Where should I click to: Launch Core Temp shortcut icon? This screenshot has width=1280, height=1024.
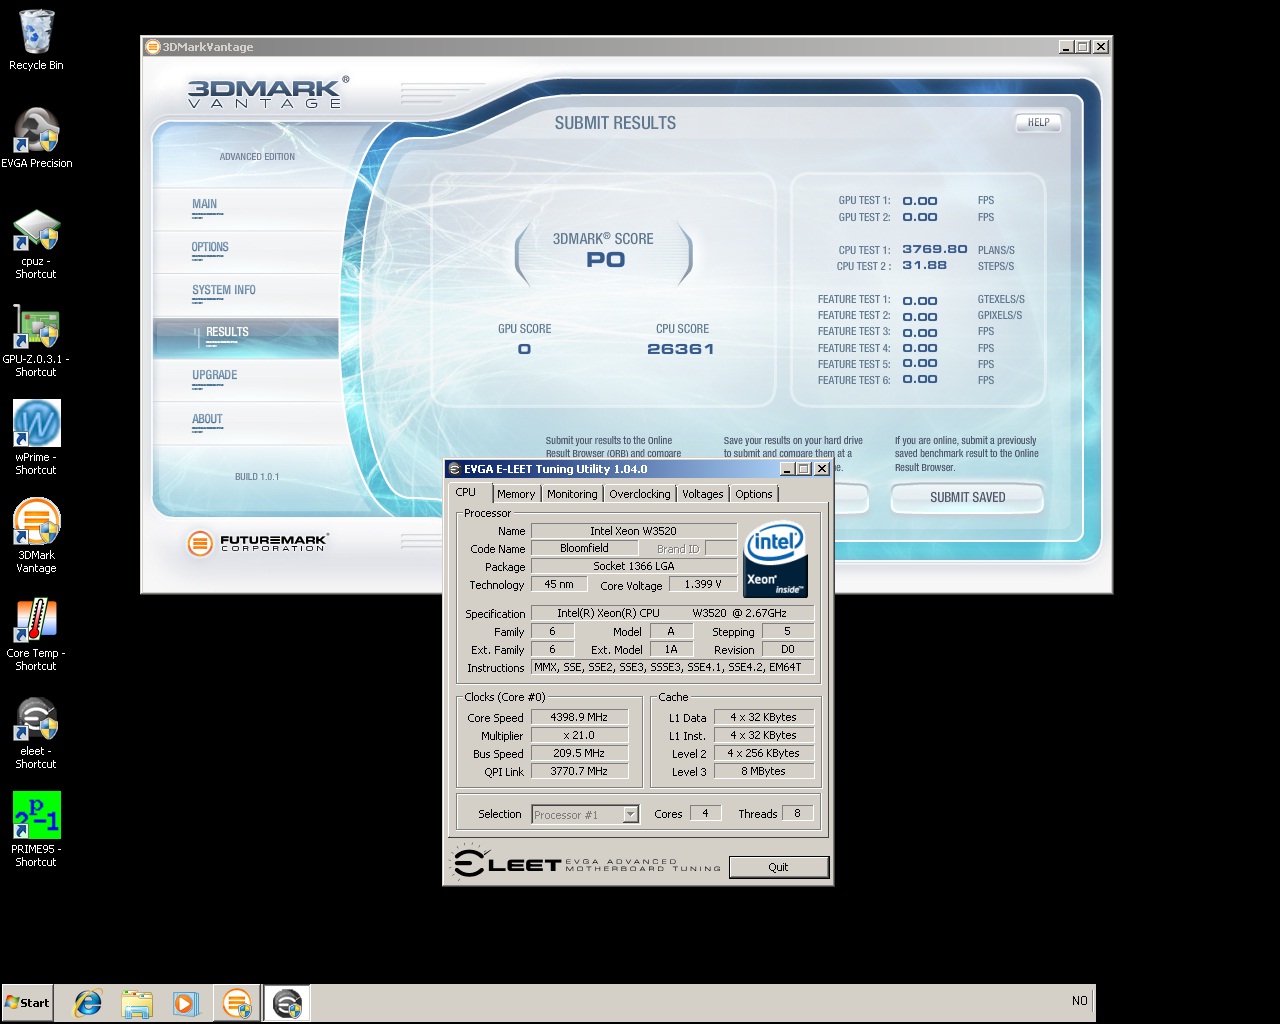click(36, 634)
